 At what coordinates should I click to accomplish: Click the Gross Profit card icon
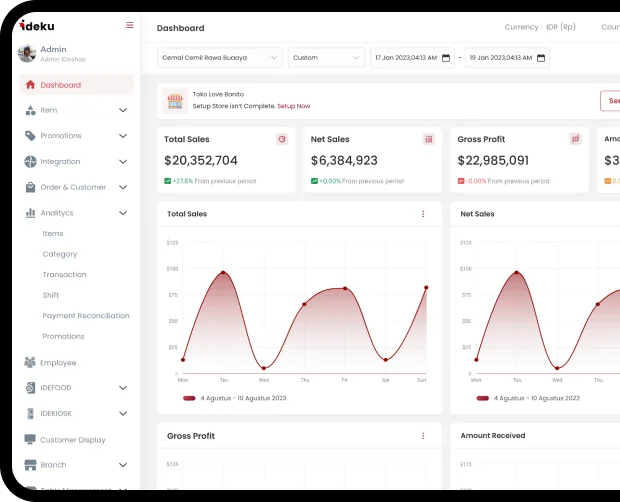pos(575,139)
